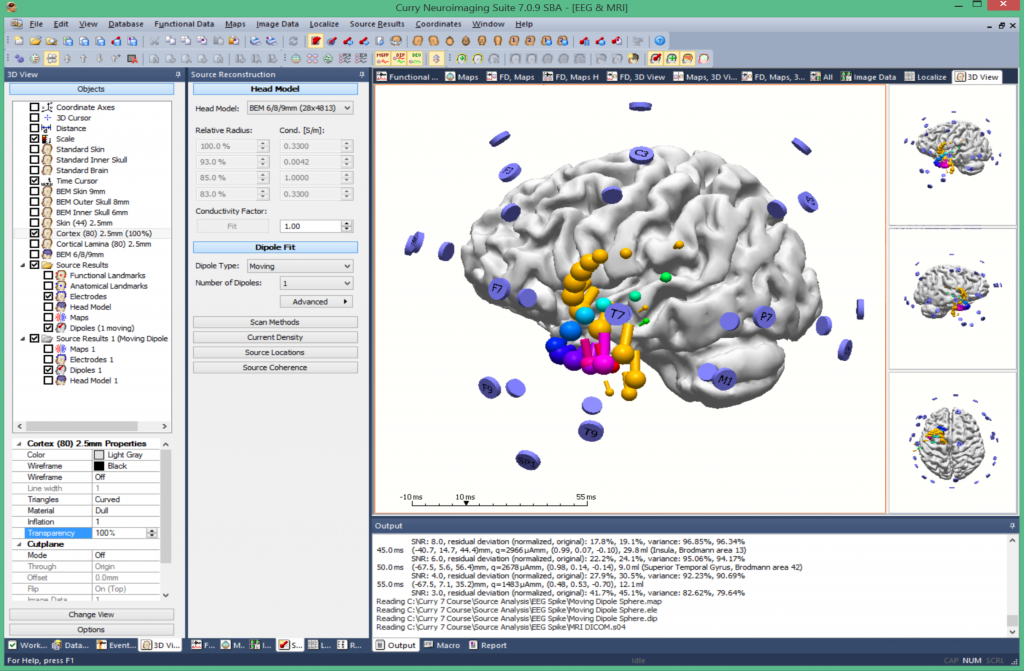
Task: Click the Conductivity Factor 1.00 input field
Action: click(x=310, y=226)
